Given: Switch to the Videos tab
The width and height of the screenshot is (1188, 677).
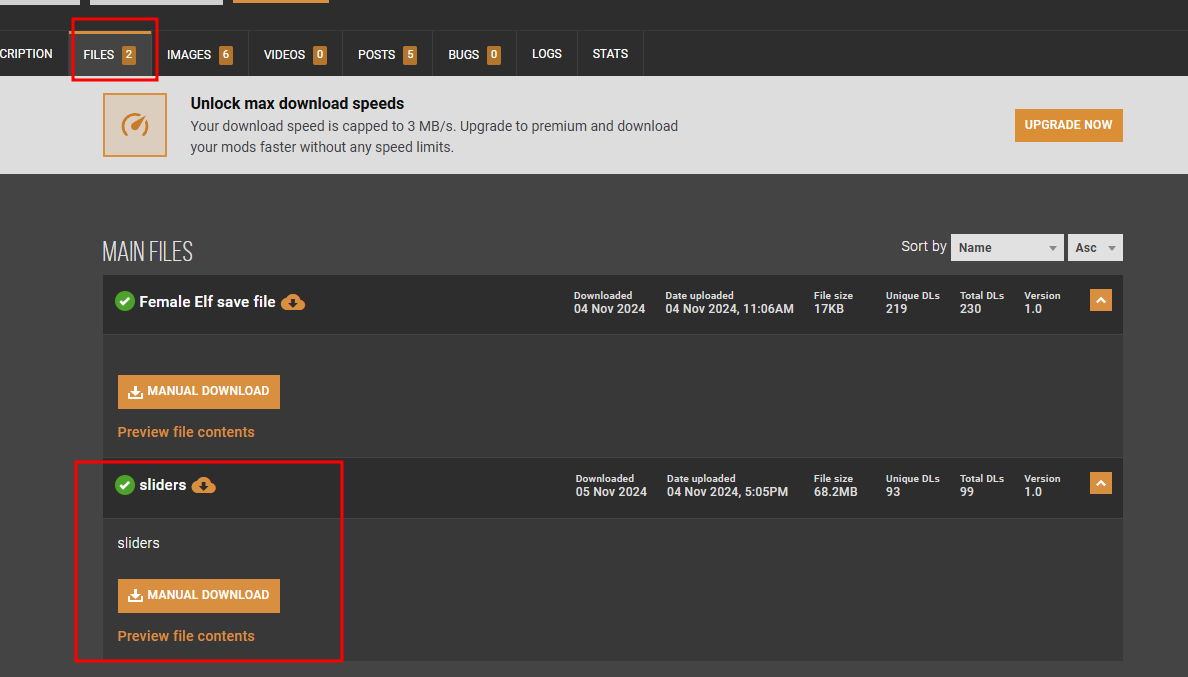Looking at the screenshot, I should [x=294, y=54].
